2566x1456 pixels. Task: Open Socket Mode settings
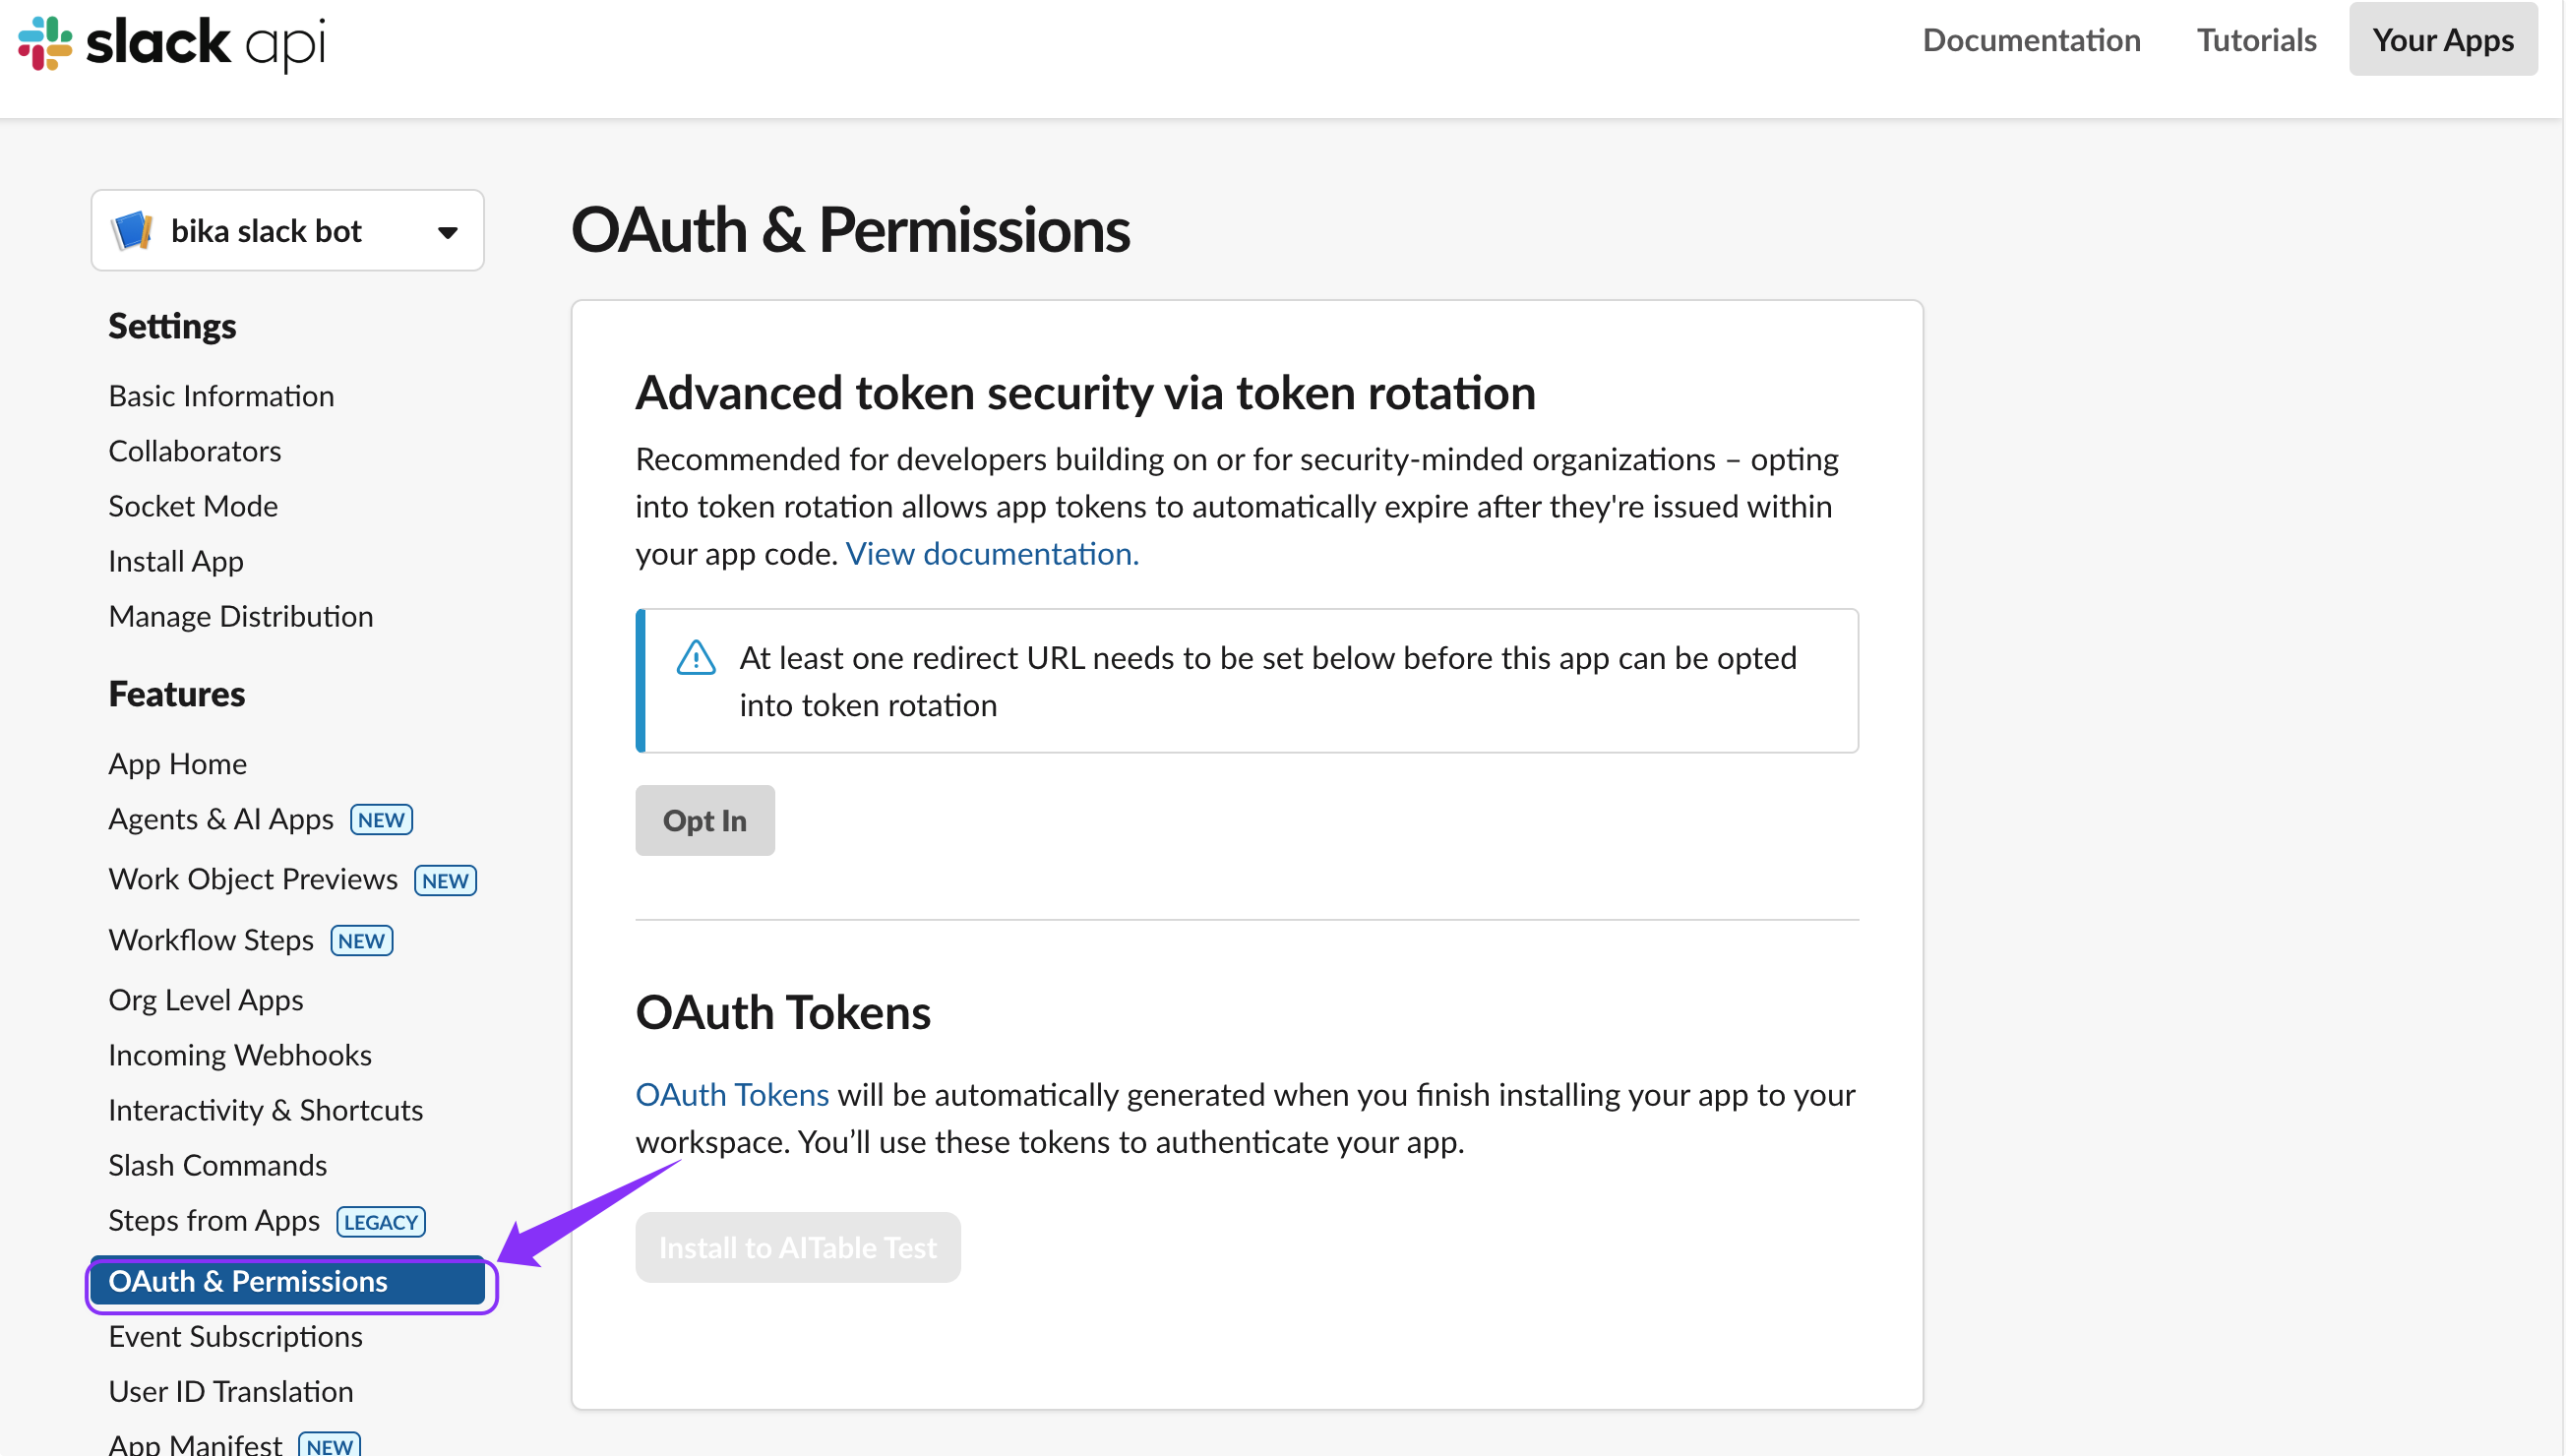pos(193,506)
